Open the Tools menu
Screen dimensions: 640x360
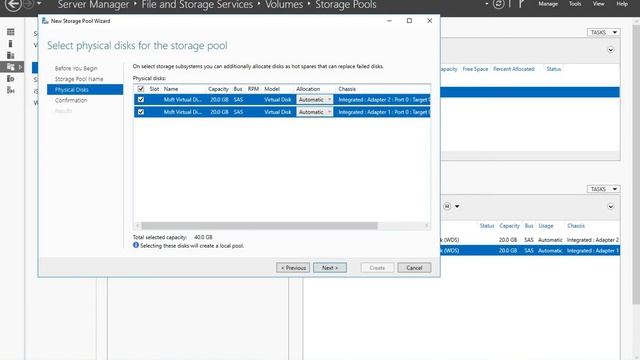pos(575,4)
